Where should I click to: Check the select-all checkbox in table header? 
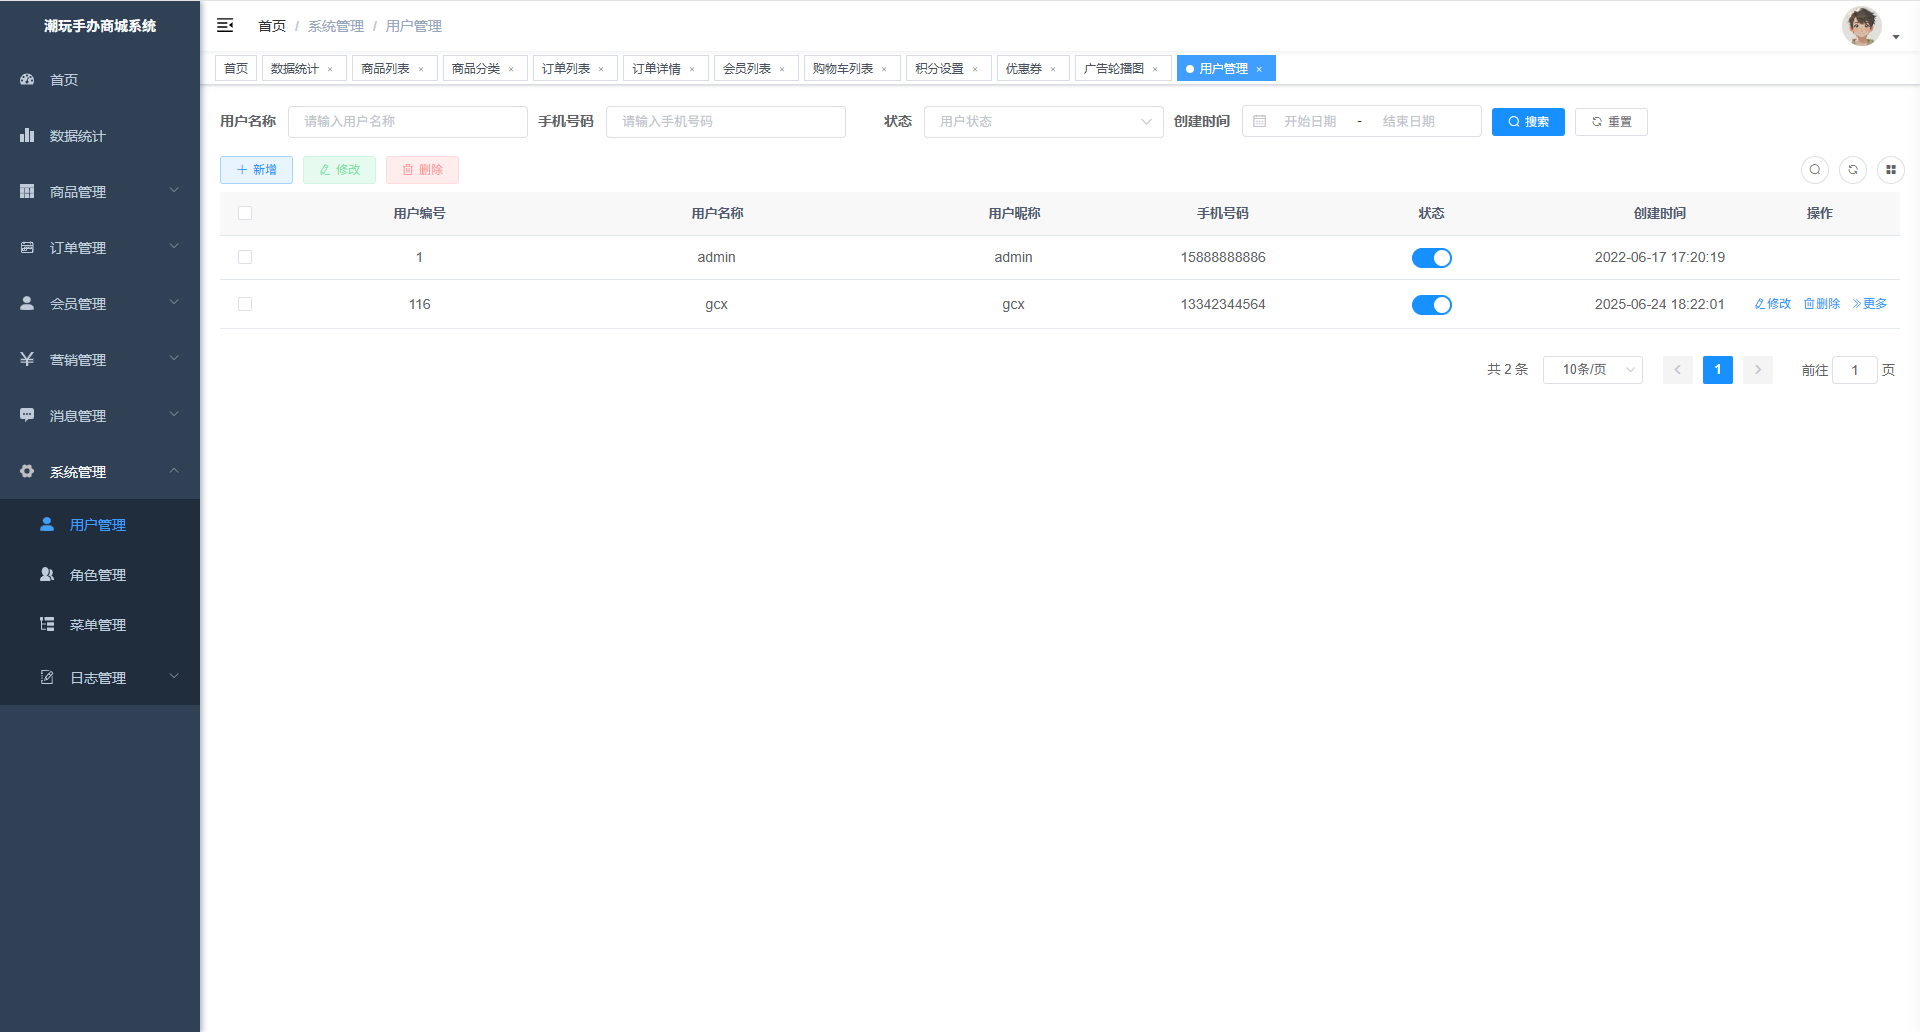pyautogui.click(x=245, y=213)
